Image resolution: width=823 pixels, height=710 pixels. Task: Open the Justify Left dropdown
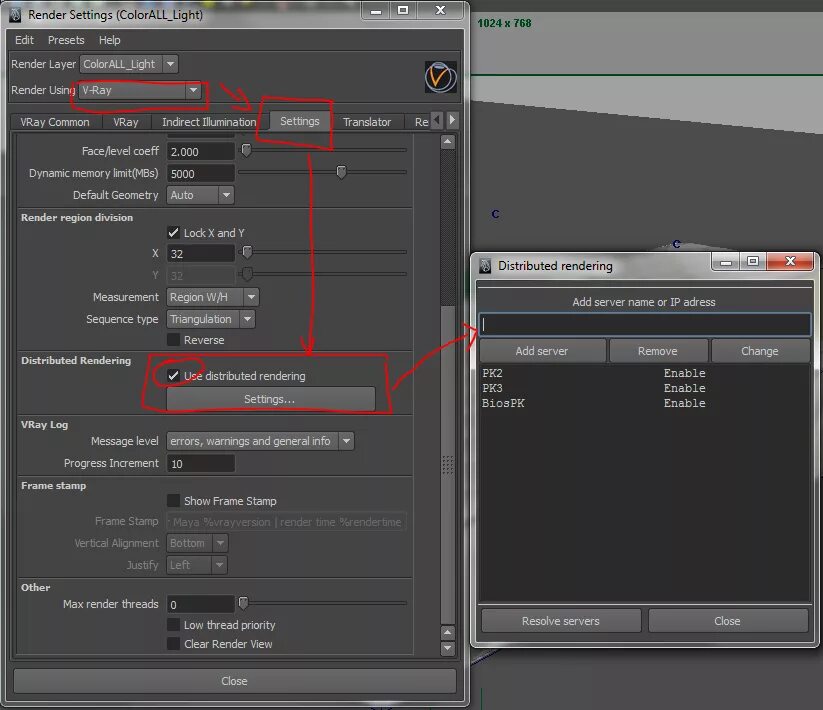196,565
